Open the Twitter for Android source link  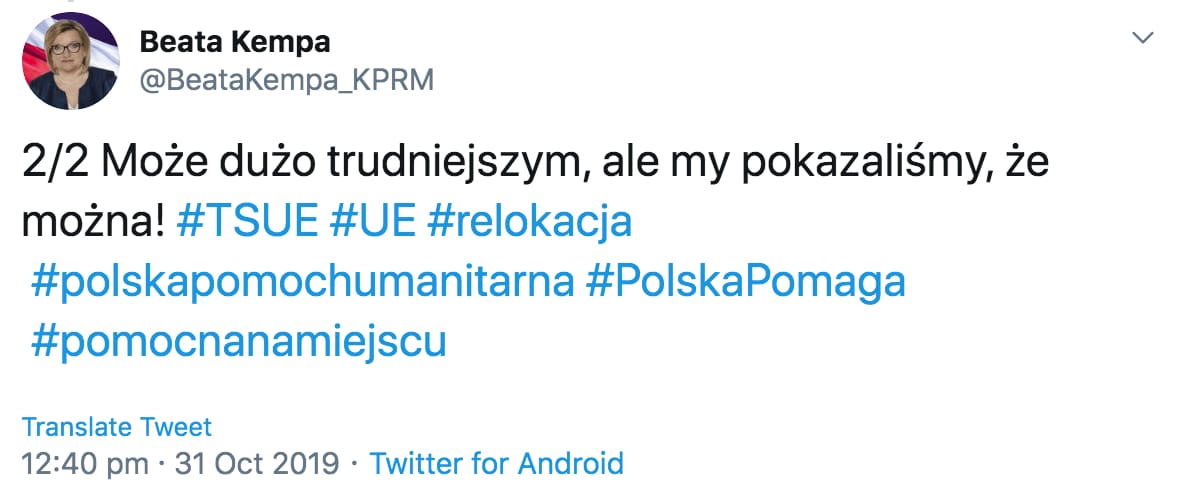click(497, 464)
